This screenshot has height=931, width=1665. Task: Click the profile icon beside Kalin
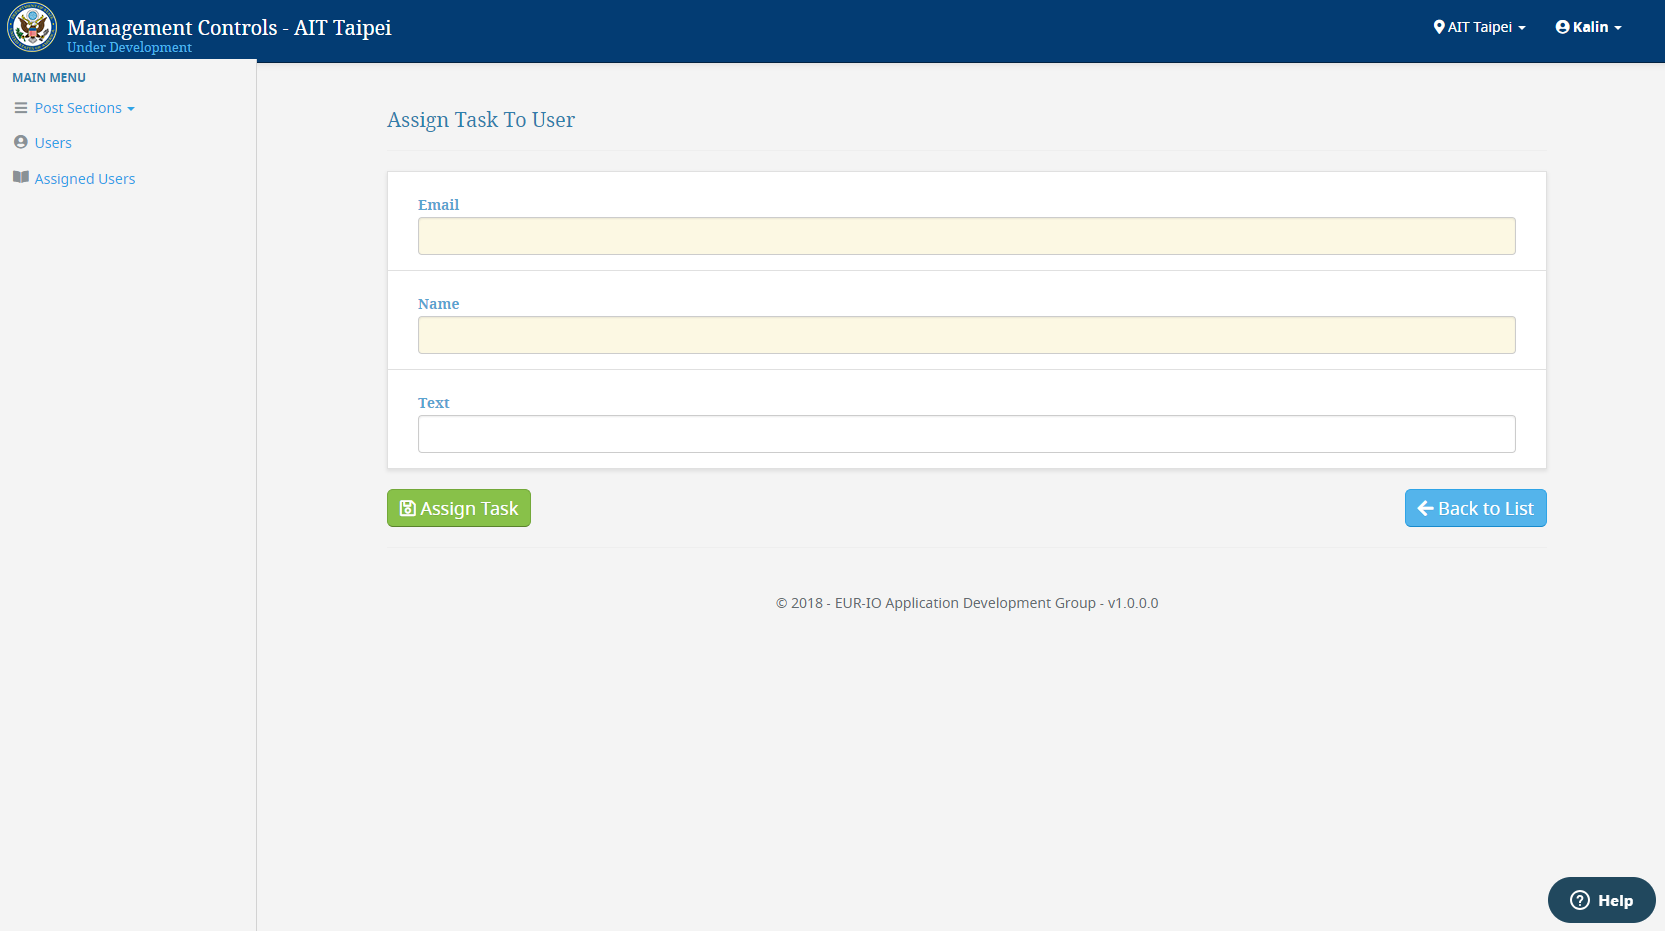coord(1562,27)
